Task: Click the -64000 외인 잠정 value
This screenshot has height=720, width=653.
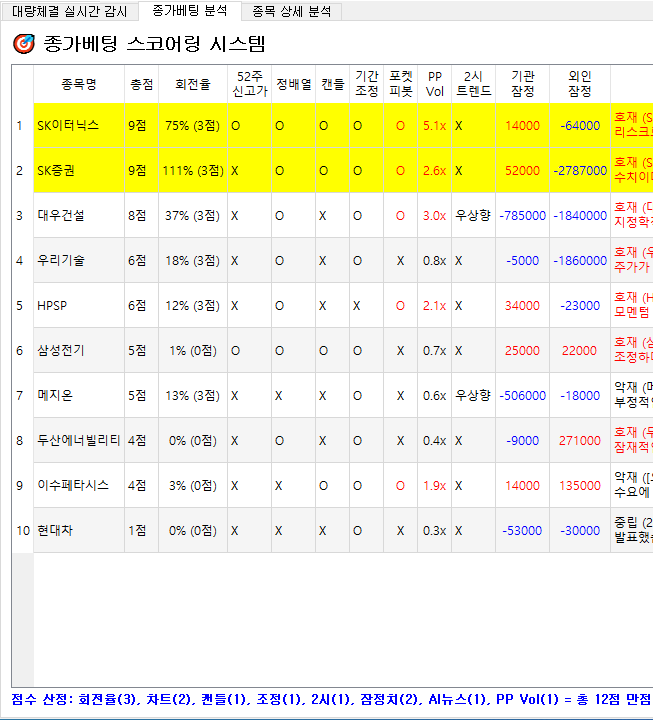Action: 580,125
